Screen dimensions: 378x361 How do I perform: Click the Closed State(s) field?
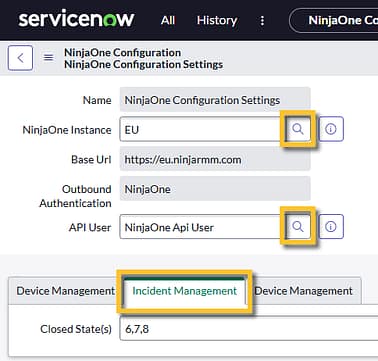(249, 329)
